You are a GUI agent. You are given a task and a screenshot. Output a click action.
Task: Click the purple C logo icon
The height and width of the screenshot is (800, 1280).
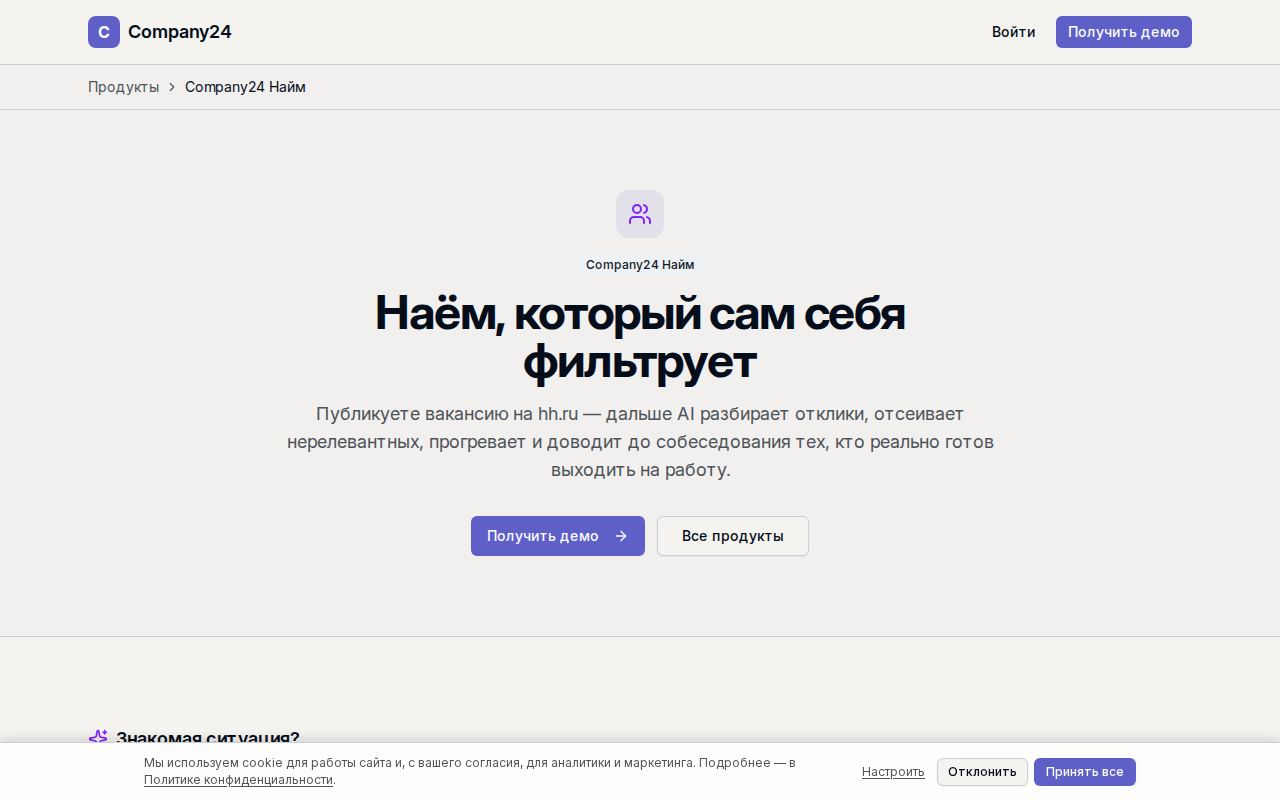point(104,32)
